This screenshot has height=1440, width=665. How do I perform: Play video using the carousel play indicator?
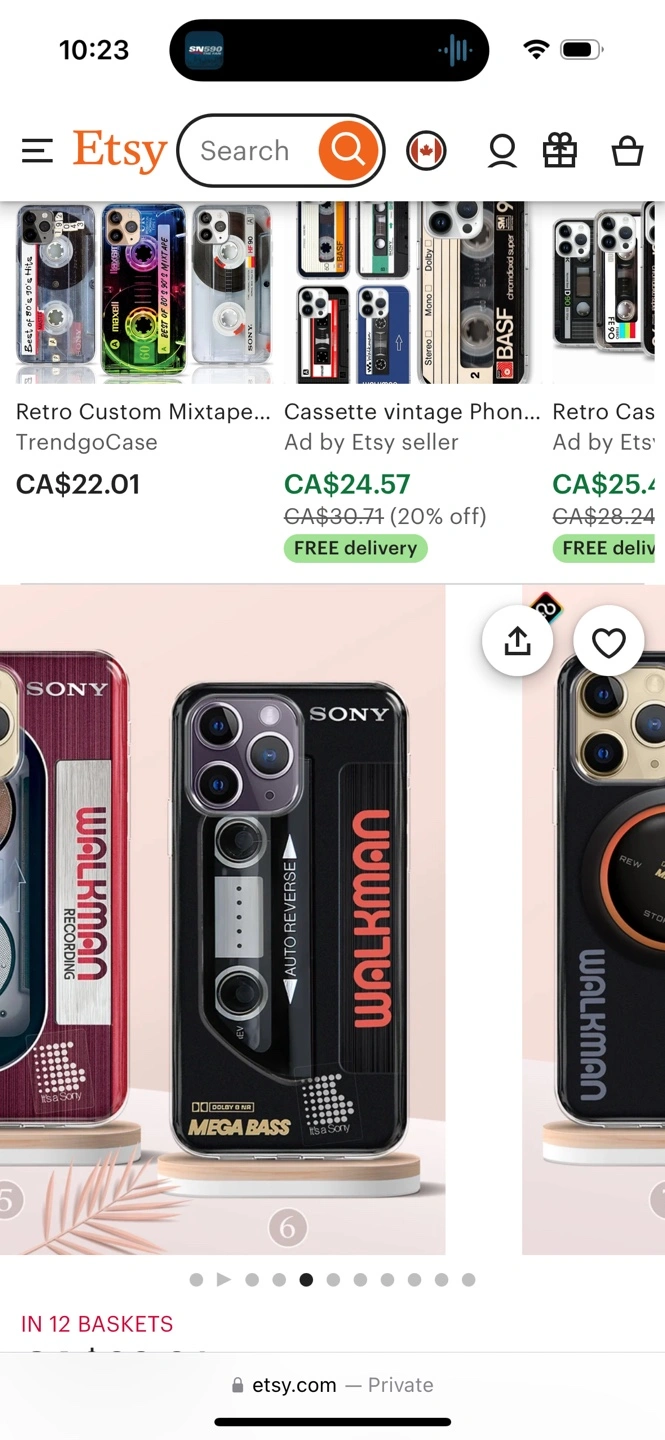coord(224,1279)
